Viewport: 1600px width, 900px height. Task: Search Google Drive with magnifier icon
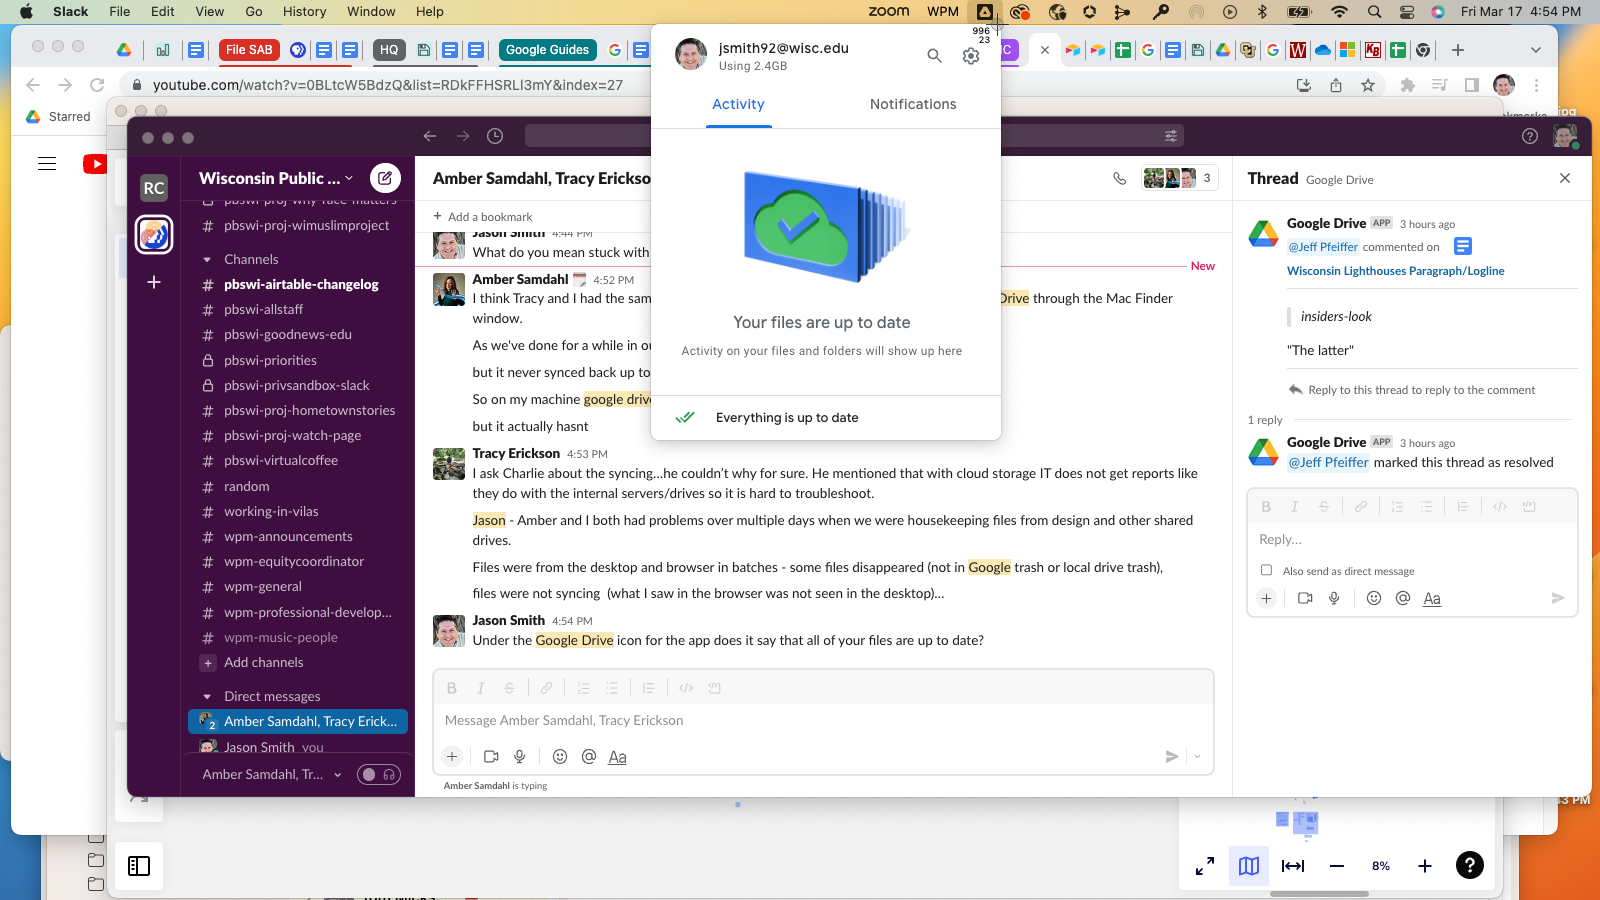click(934, 56)
